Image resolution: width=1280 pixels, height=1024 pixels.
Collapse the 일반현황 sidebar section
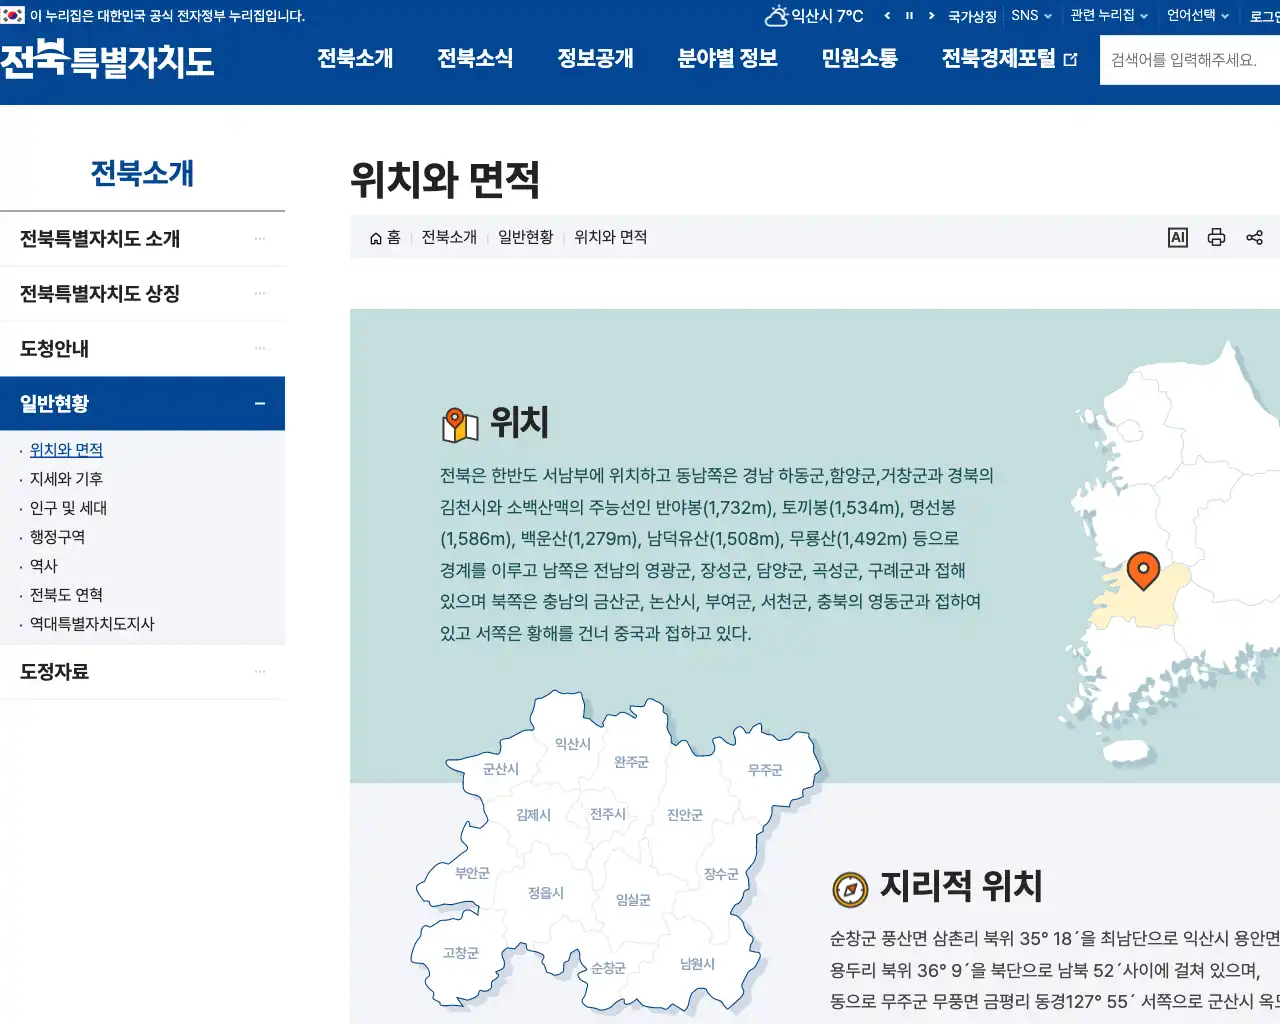[260, 403]
